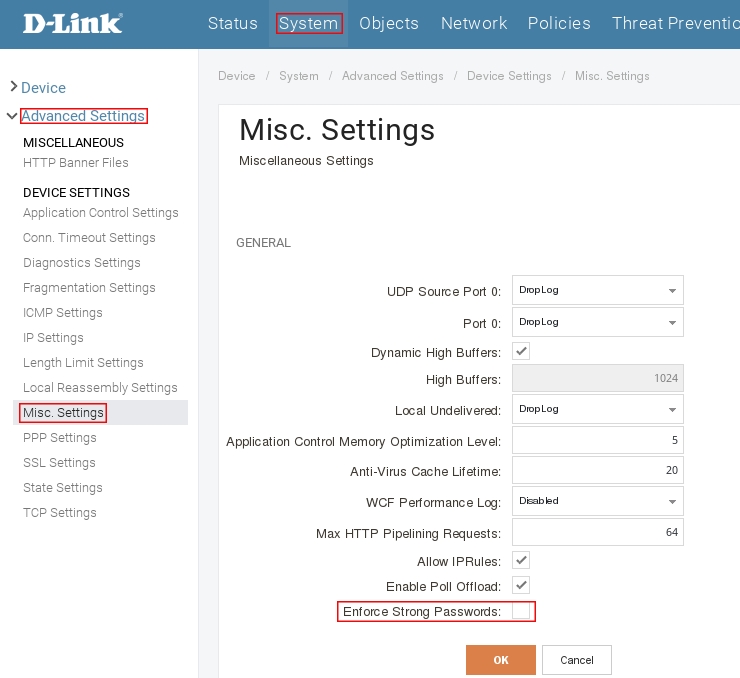Open the Network menu tab
The width and height of the screenshot is (740, 678).
(x=473, y=23)
